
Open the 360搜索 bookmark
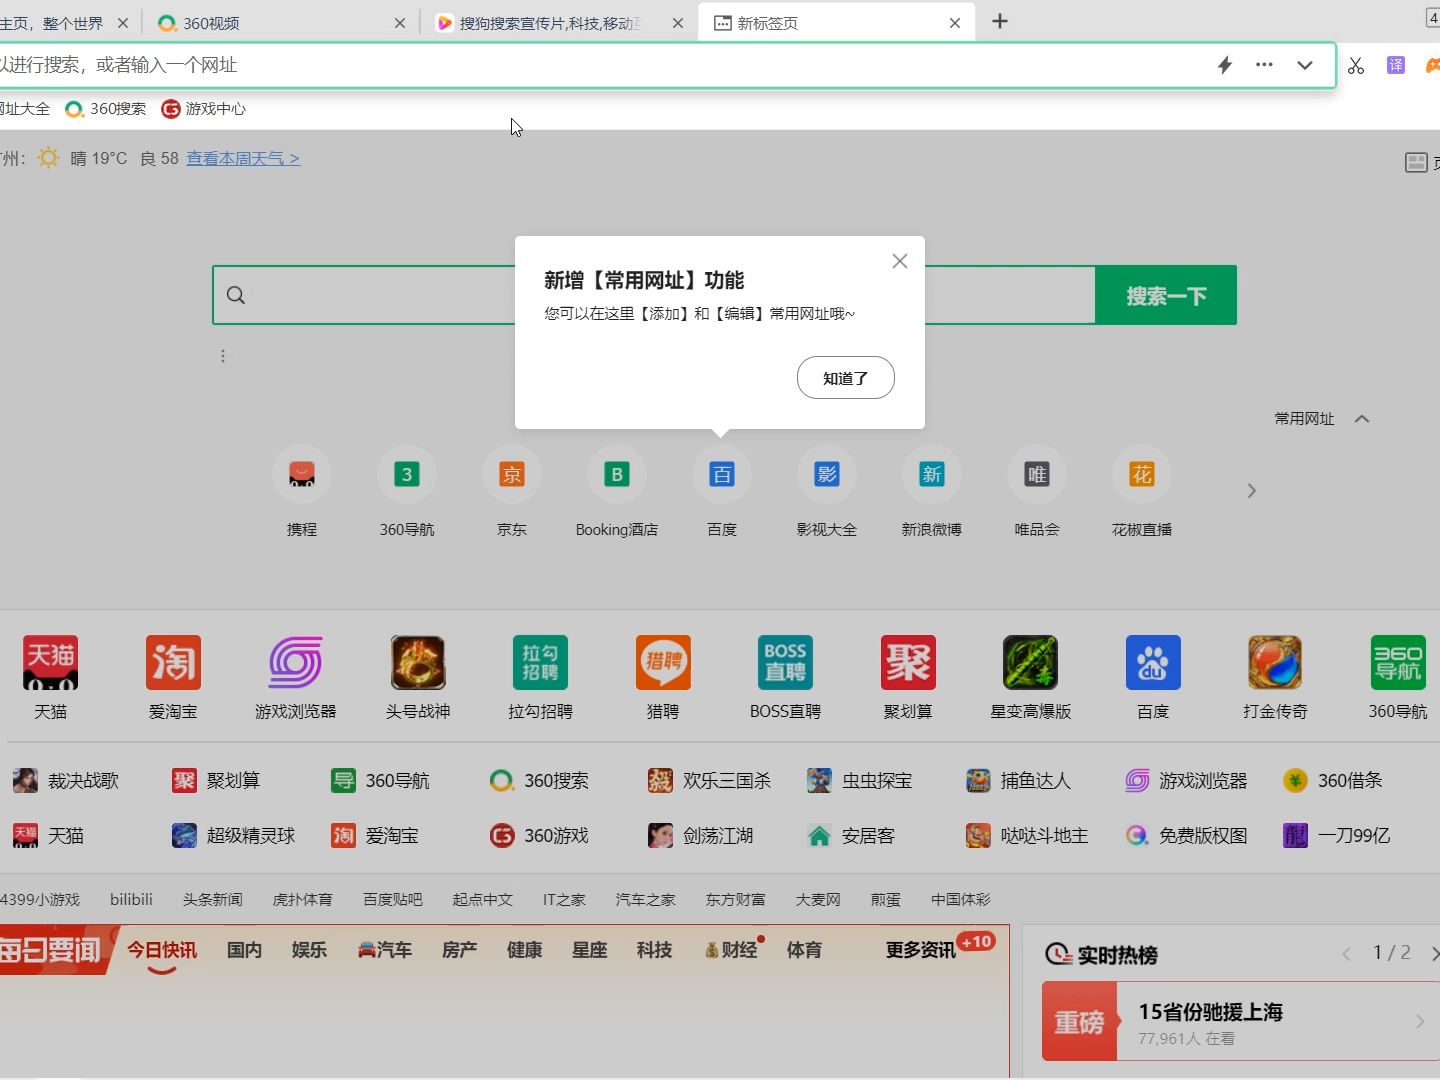[x=106, y=109]
